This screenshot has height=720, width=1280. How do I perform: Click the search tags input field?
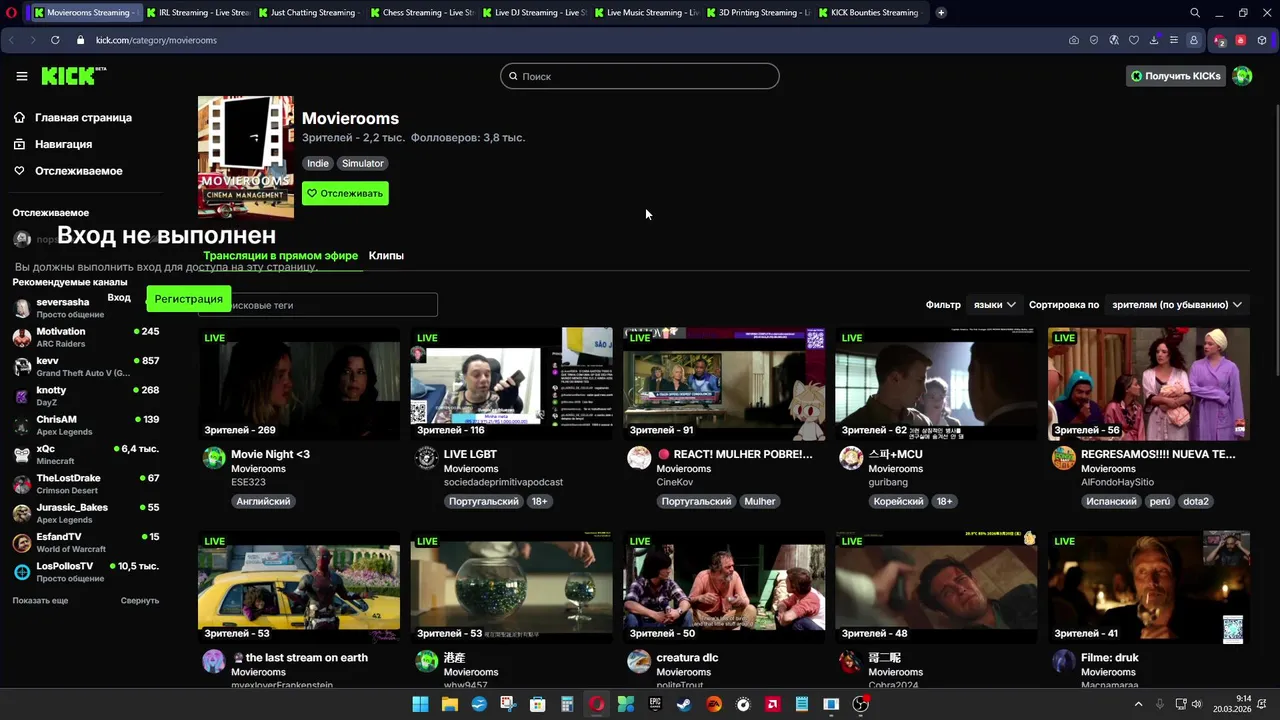point(318,305)
